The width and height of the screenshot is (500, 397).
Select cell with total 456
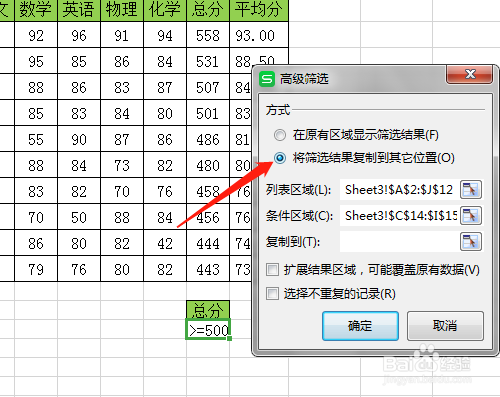coord(208,217)
